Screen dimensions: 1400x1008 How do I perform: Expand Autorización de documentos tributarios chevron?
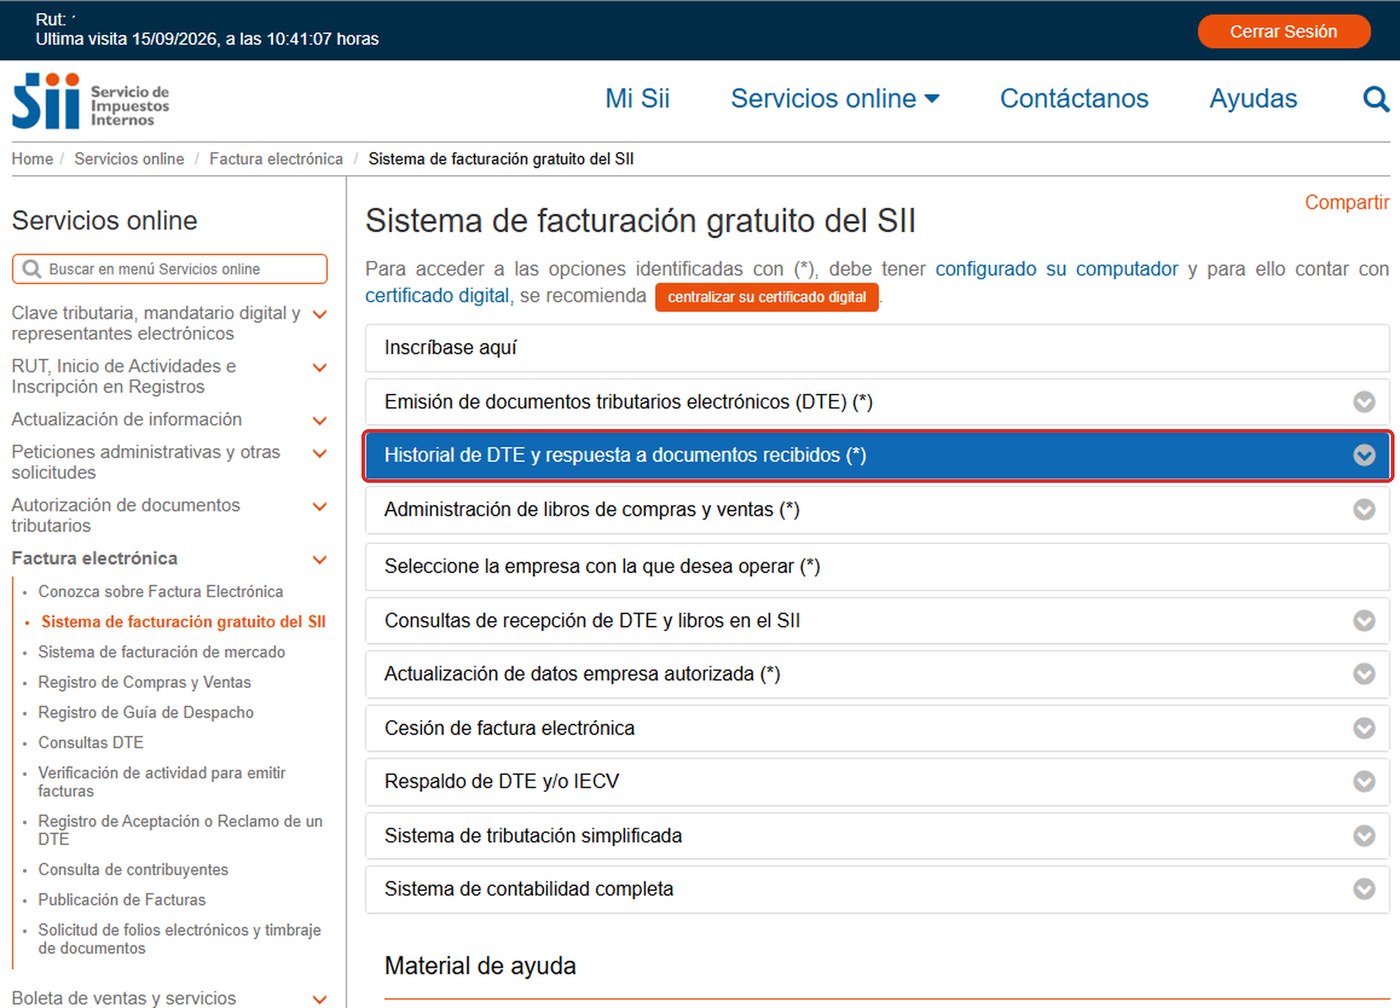point(320,506)
